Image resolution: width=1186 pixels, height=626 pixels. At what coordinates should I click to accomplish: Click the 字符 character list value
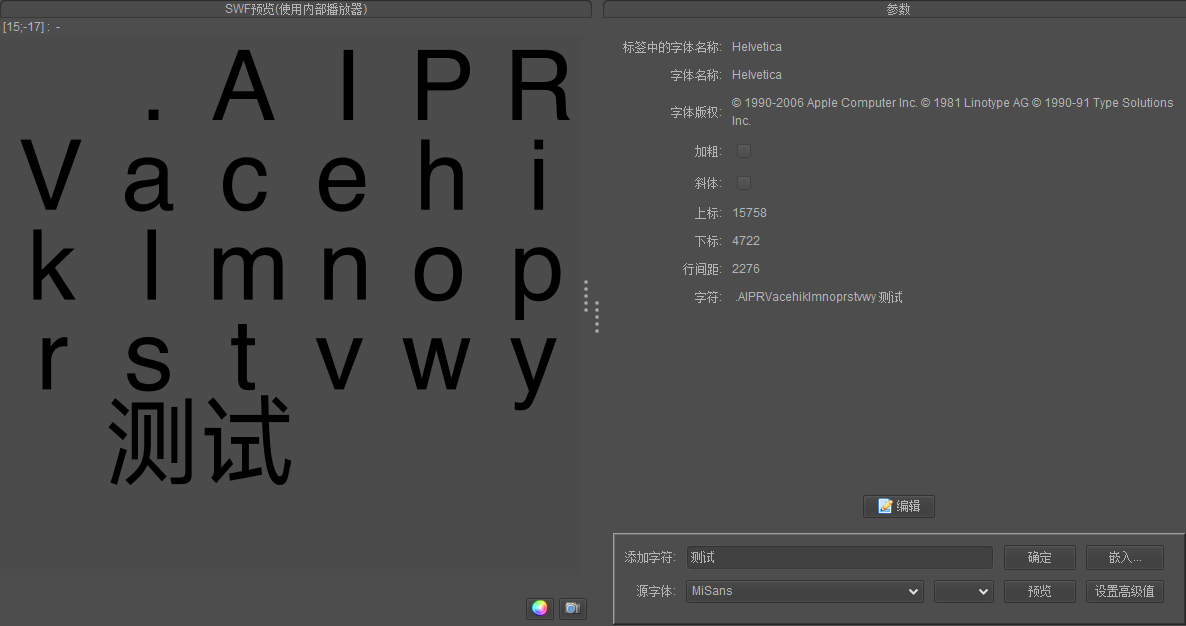pos(818,298)
